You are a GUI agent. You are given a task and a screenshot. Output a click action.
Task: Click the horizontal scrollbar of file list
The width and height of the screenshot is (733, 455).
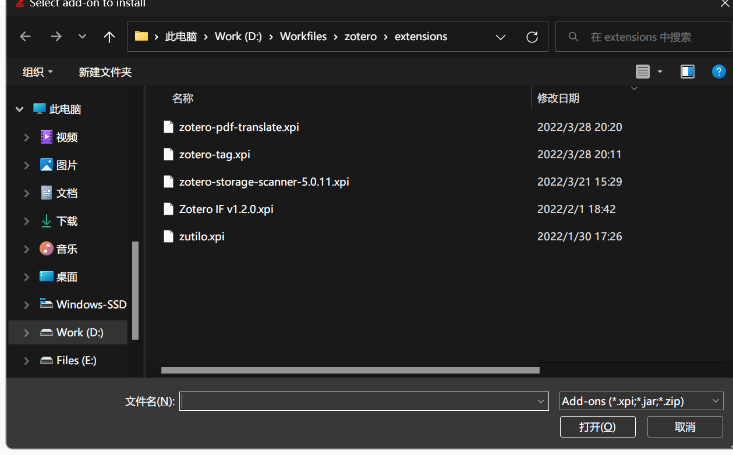(x=350, y=370)
